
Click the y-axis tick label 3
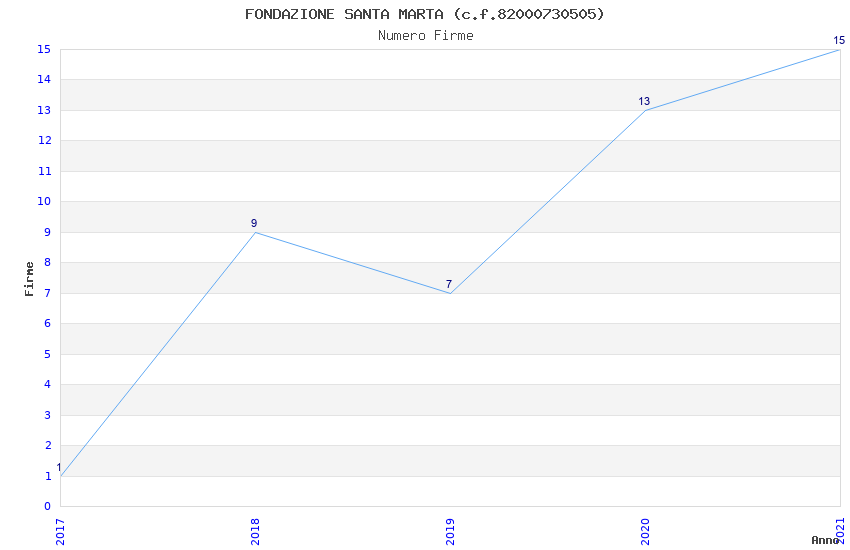48,415
